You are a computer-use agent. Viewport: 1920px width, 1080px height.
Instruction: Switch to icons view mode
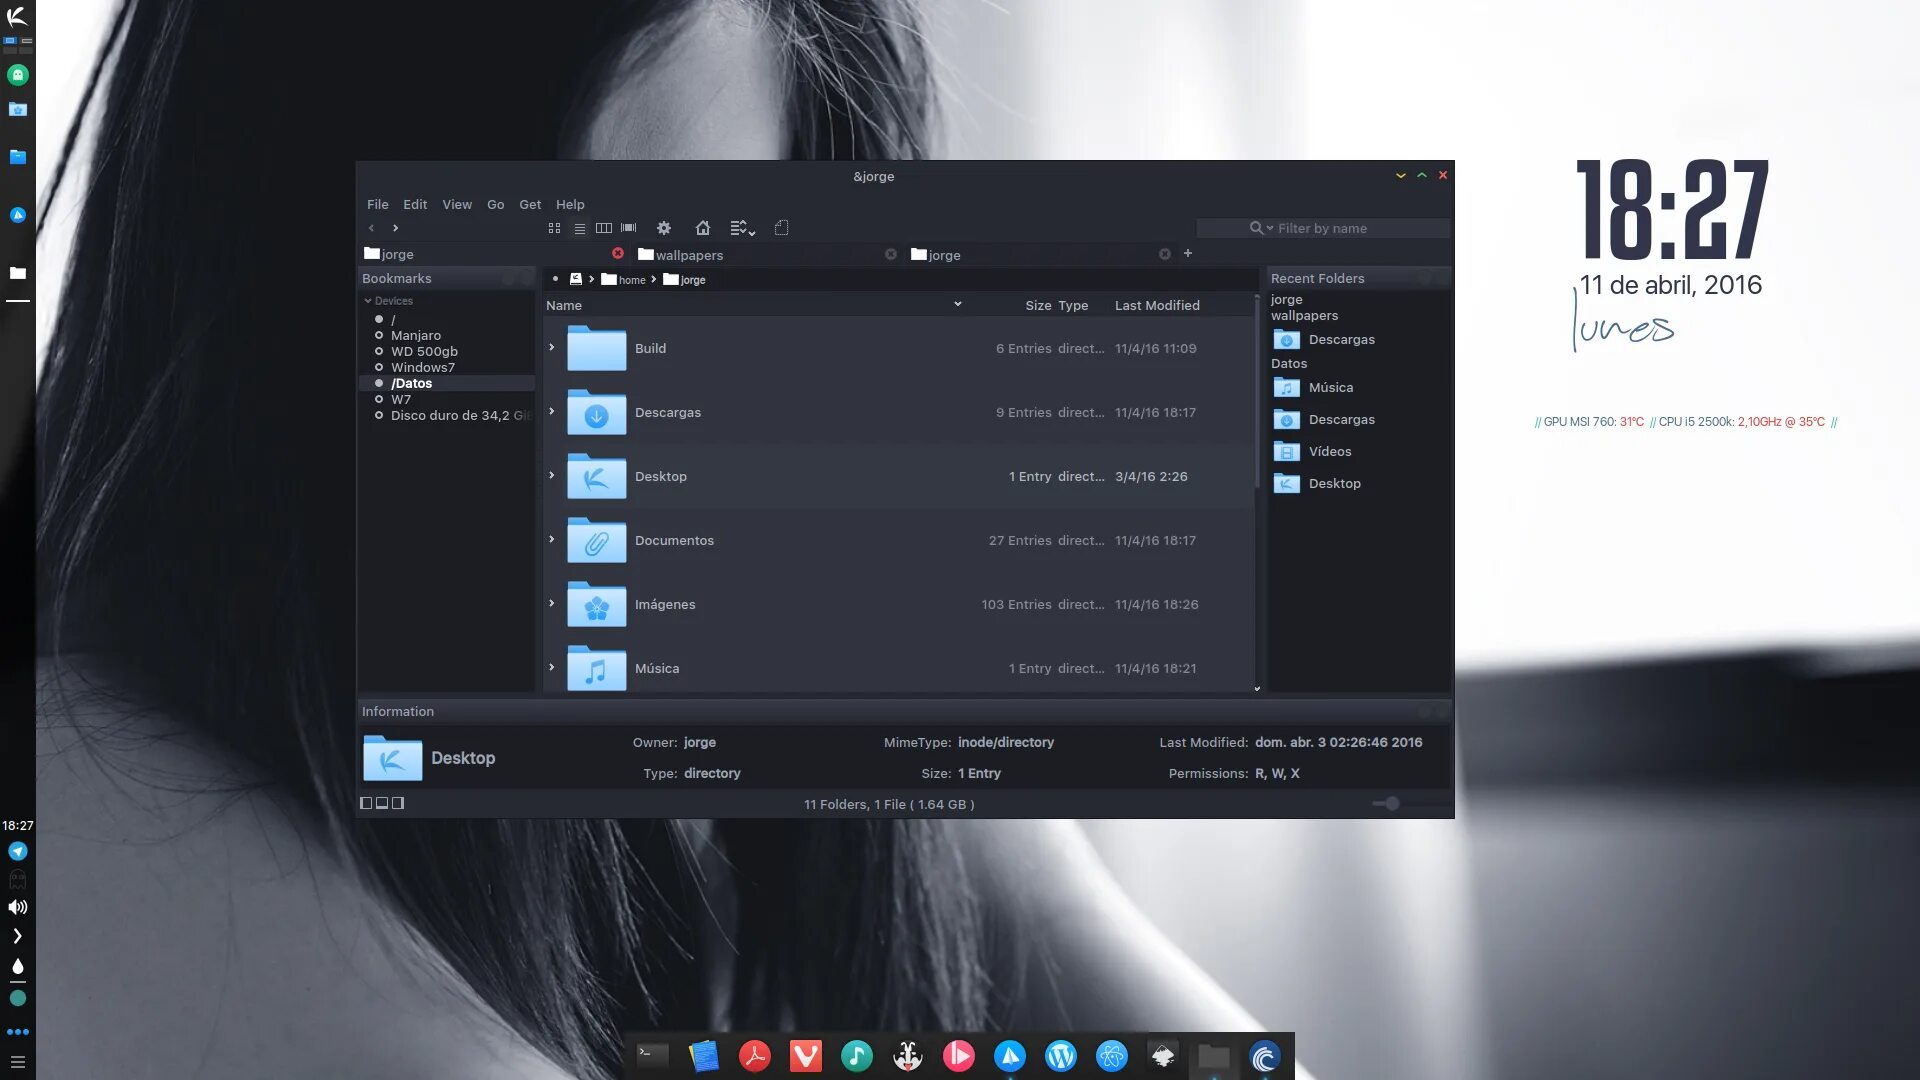pos(554,228)
